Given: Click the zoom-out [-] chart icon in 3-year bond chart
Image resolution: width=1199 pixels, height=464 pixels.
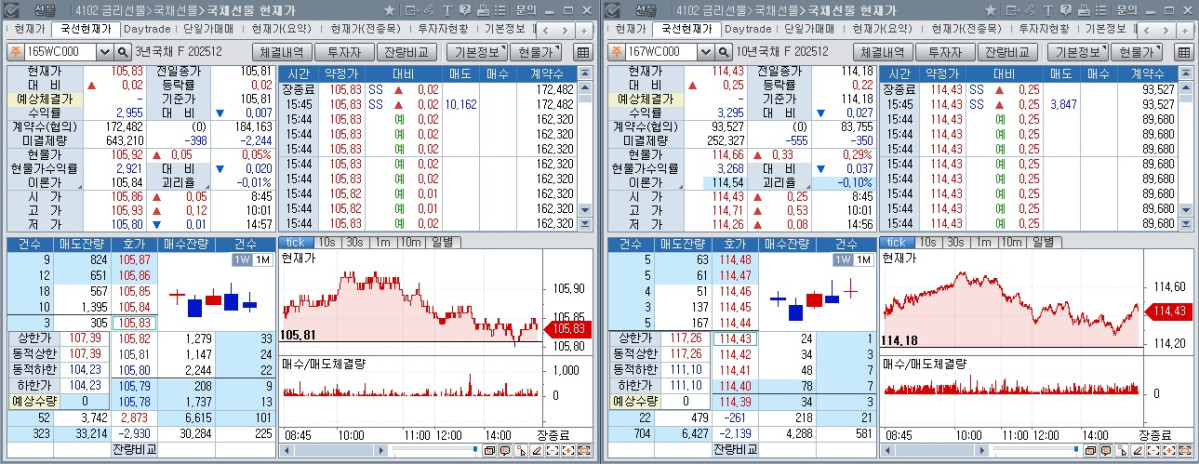Looking at the screenshot, I should pos(553,450).
